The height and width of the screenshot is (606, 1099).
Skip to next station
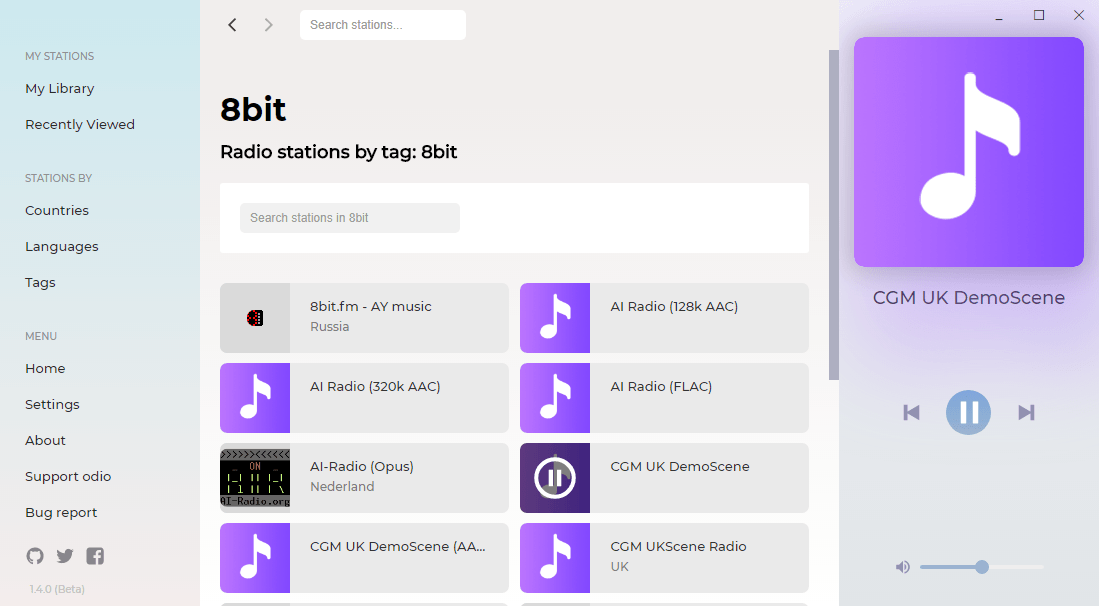click(x=1026, y=413)
